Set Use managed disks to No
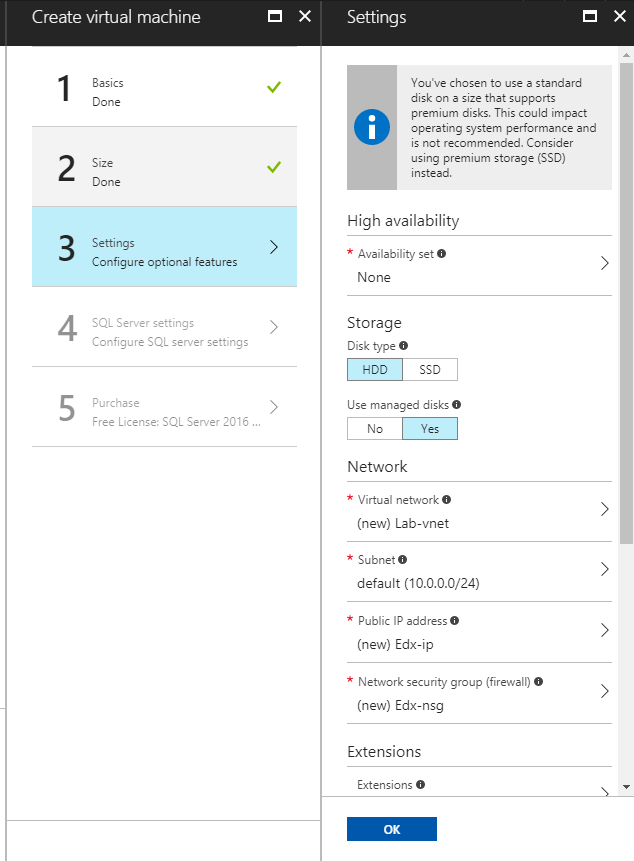 click(x=375, y=429)
